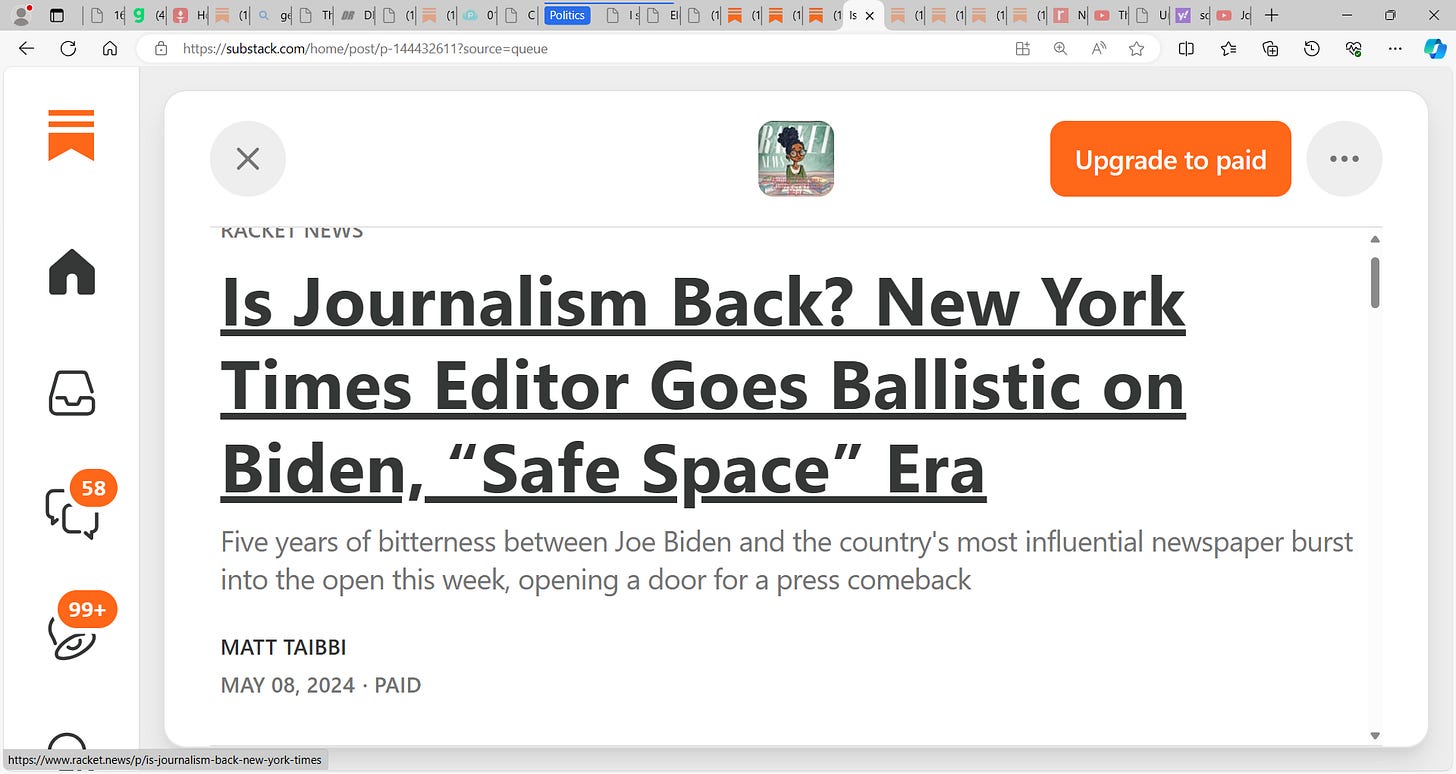Switch to the YouTube 'Tl' tab
Image resolution: width=1456 pixels, height=774 pixels.
1110,15
